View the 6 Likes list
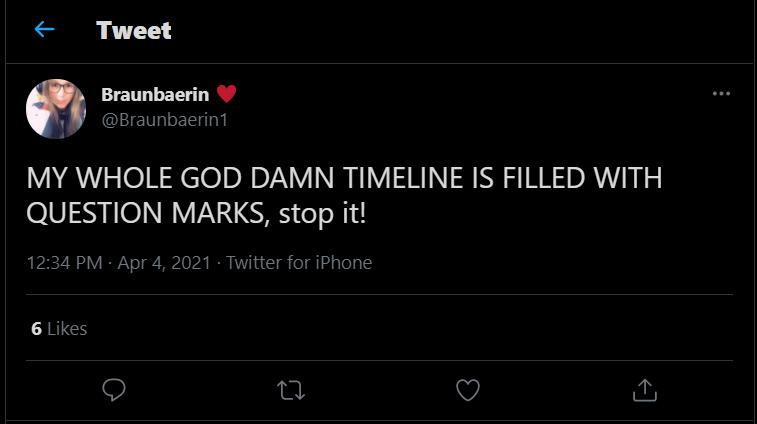Image resolution: width=757 pixels, height=424 pixels. point(59,328)
